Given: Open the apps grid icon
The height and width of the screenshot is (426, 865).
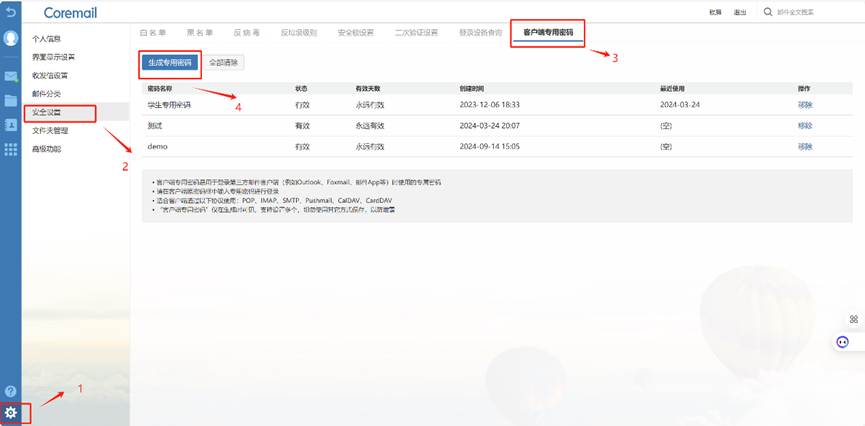Looking at the screenshot, I should [11, 149].
